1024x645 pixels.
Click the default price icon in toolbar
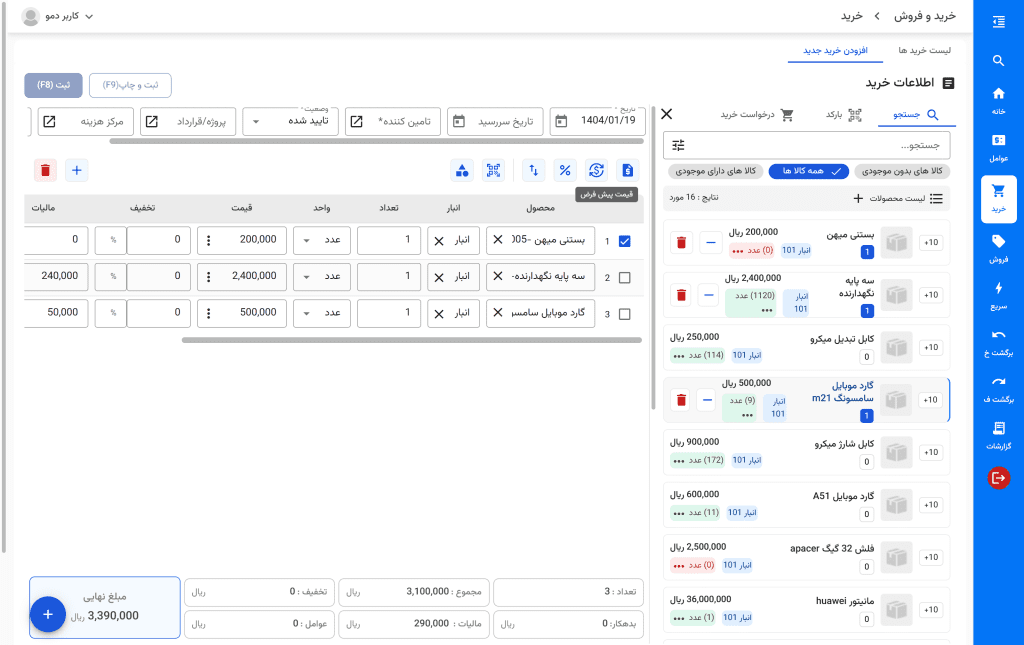tap(597, 170)
